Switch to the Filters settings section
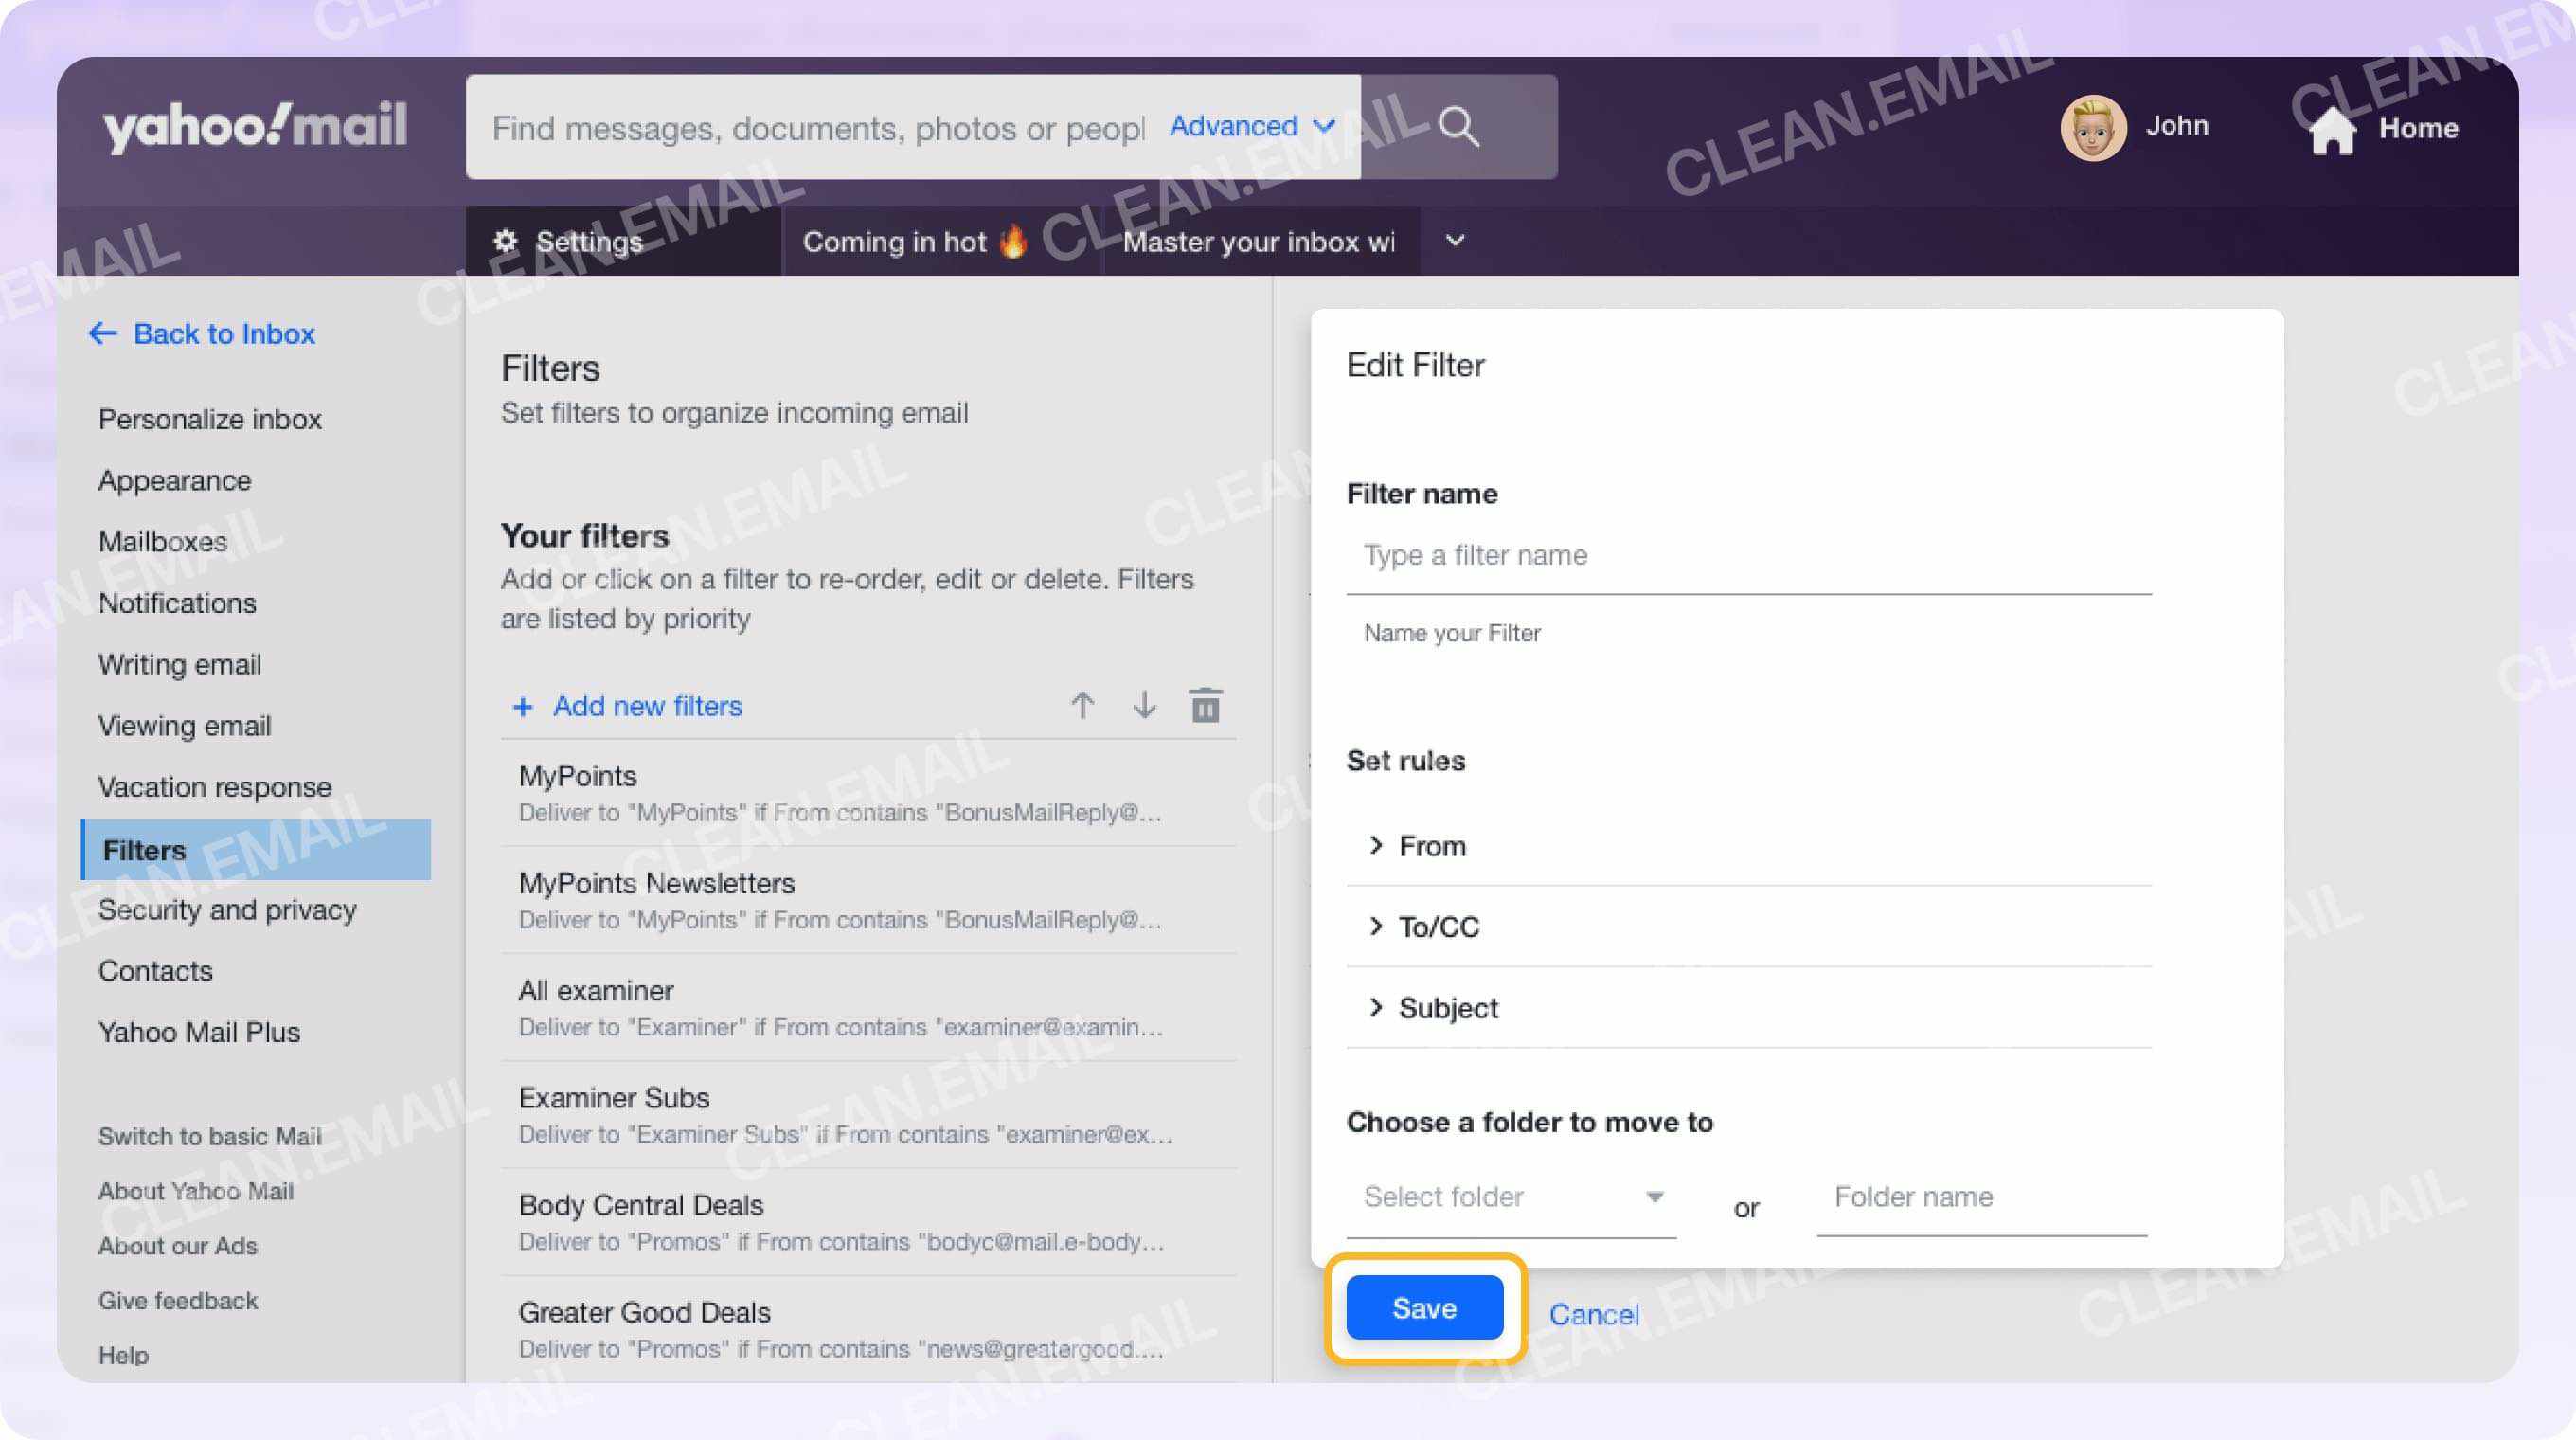Screen dimensions: 2576x1440 pyautogui.click(x=143, y=850)
